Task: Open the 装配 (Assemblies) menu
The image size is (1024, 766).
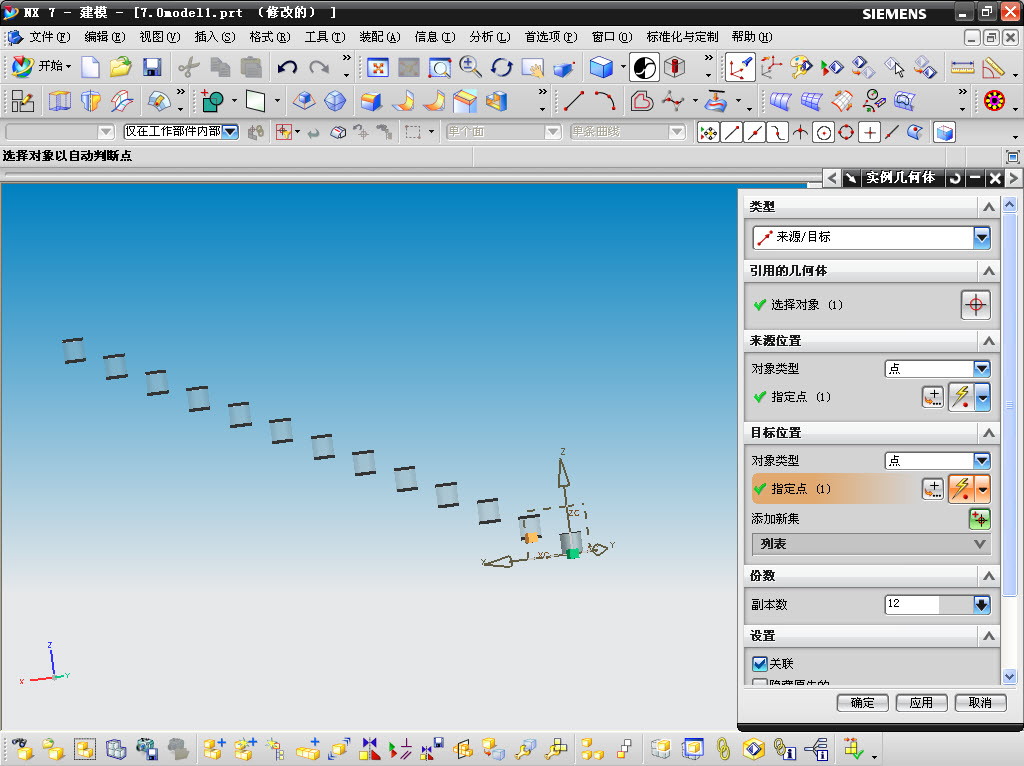Action: coord(379,37)
